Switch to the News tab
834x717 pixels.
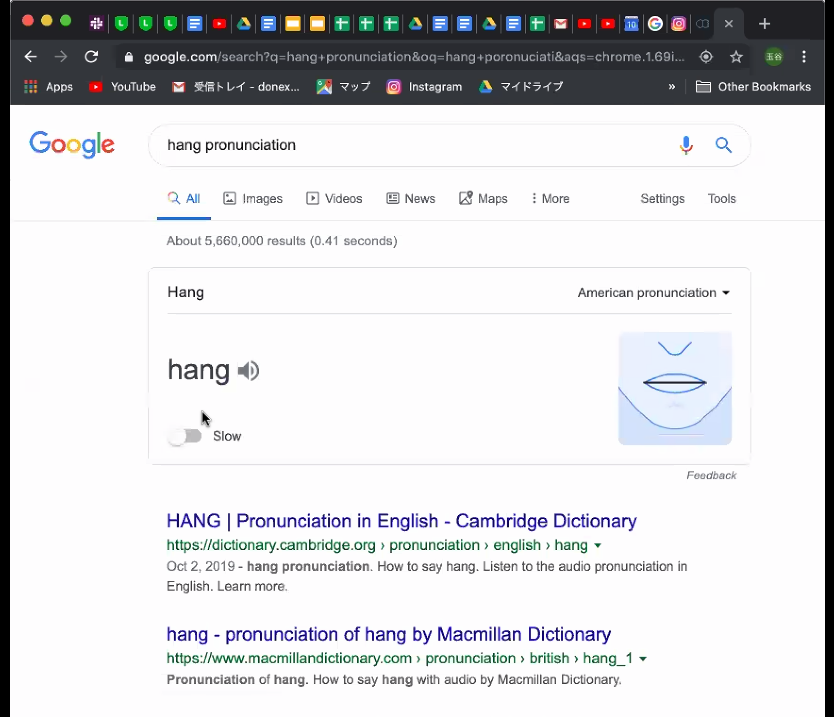pyautogui.click(x=411, y=199)
